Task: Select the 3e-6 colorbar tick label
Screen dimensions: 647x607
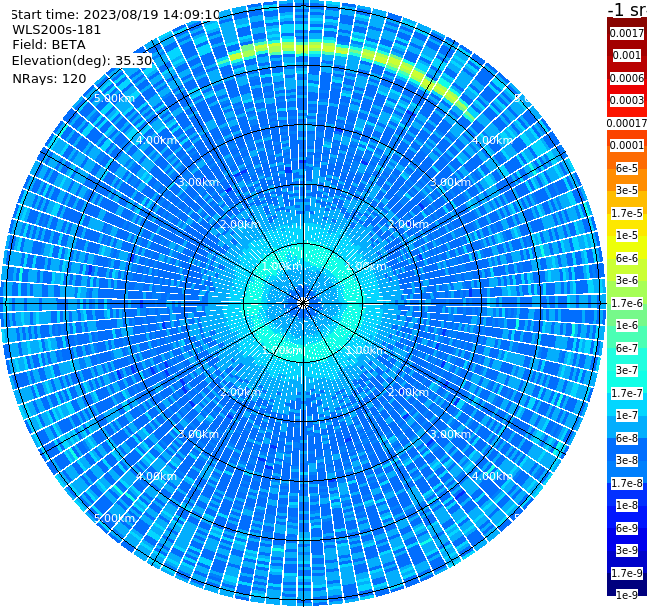Action: (x=627, y=280)
